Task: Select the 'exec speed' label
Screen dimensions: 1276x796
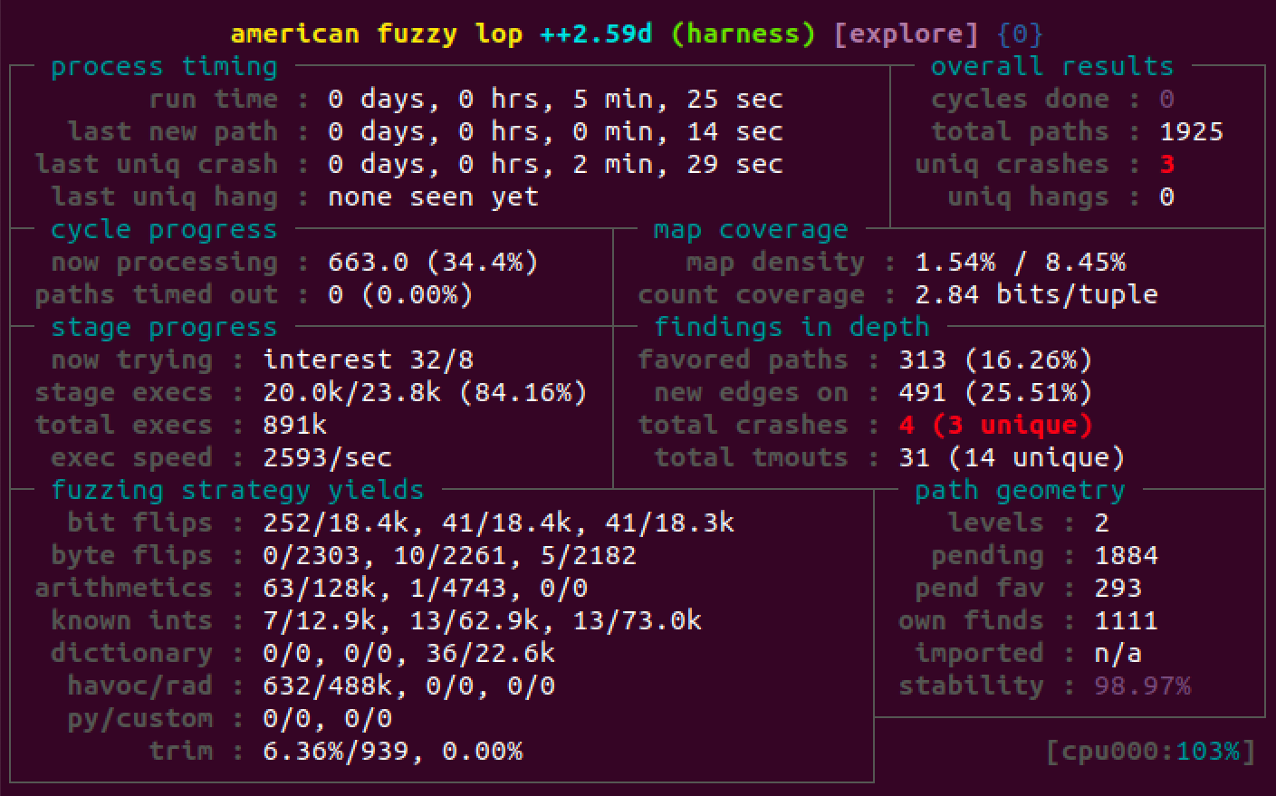Action: (x=132, y=458)
